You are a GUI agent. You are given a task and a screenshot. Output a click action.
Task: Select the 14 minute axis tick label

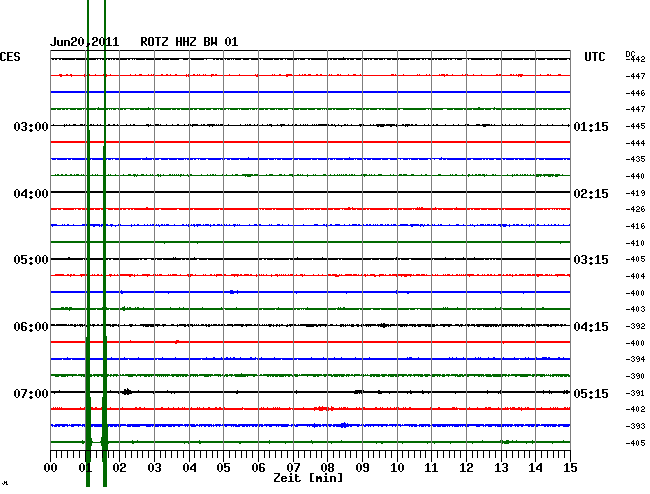535,468
